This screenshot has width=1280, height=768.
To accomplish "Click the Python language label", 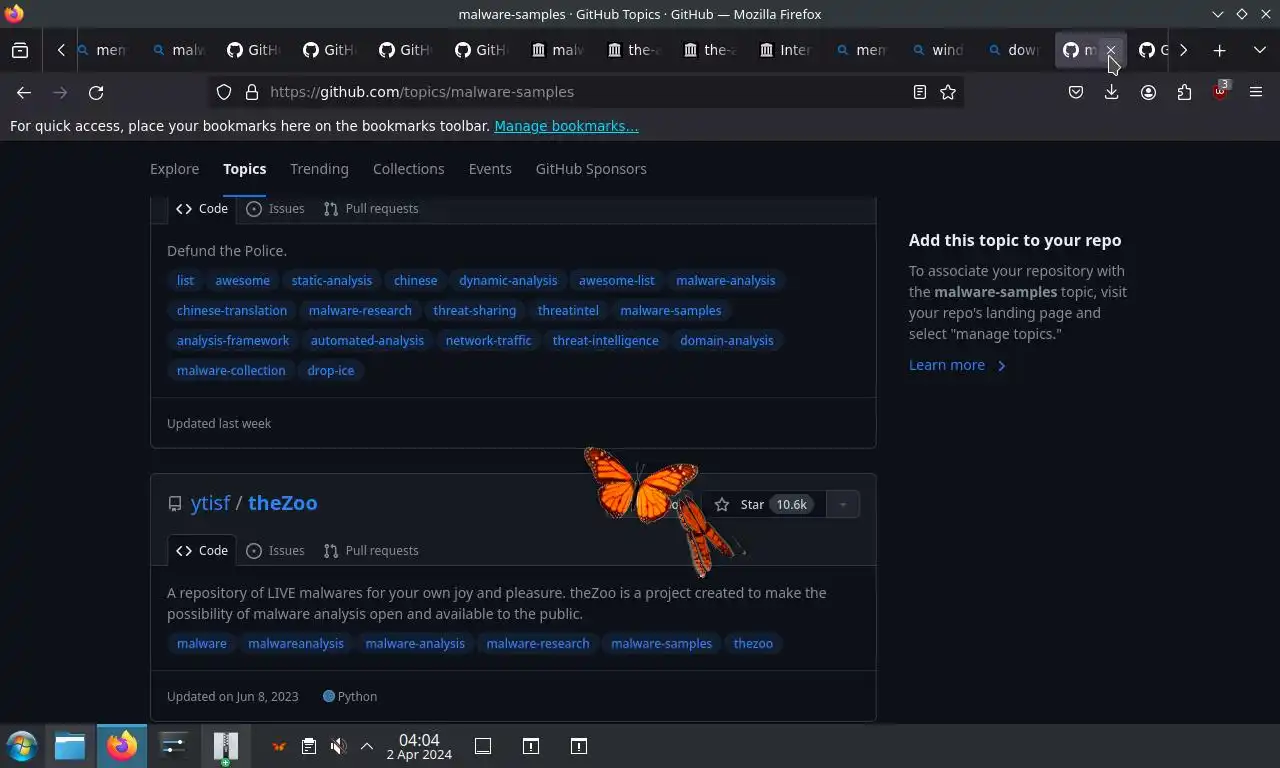I will (350, 697).
